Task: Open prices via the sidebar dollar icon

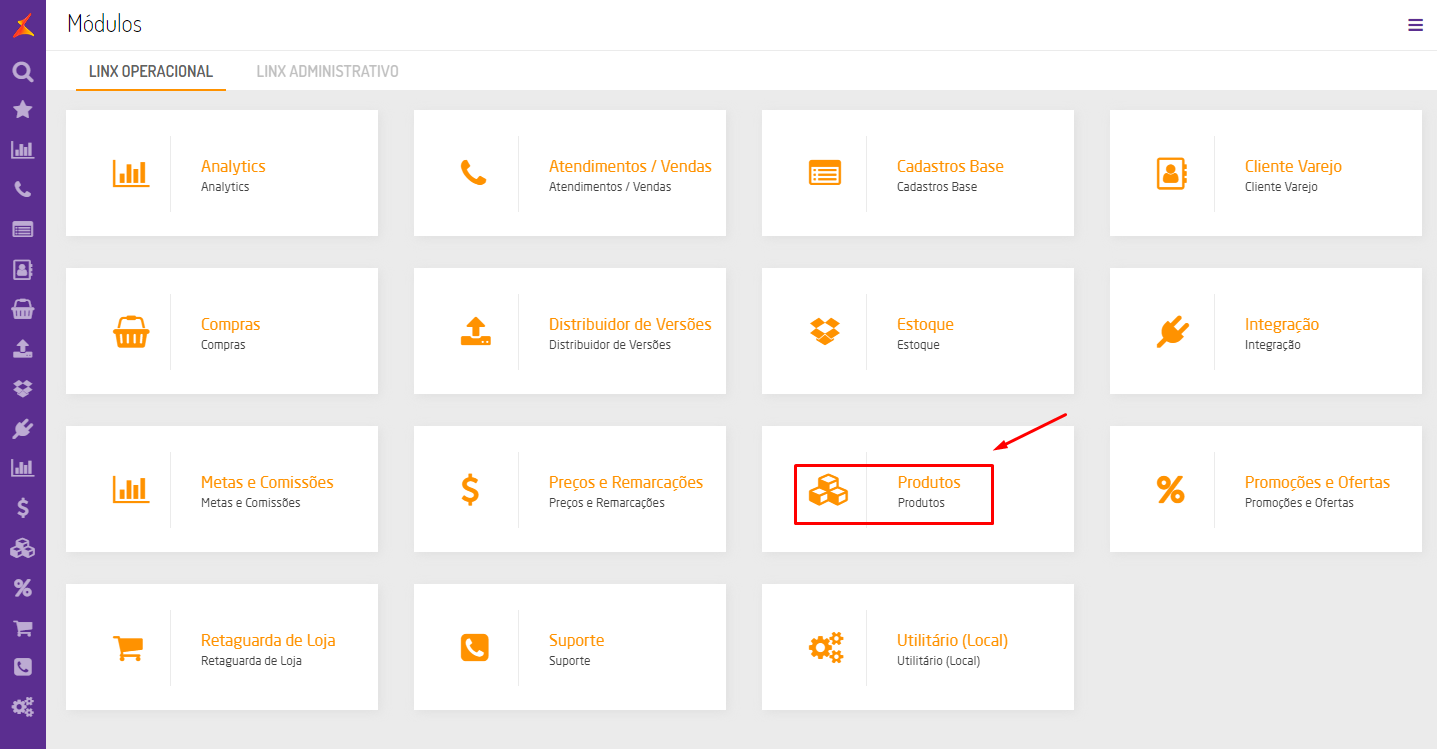Action: 23,507
